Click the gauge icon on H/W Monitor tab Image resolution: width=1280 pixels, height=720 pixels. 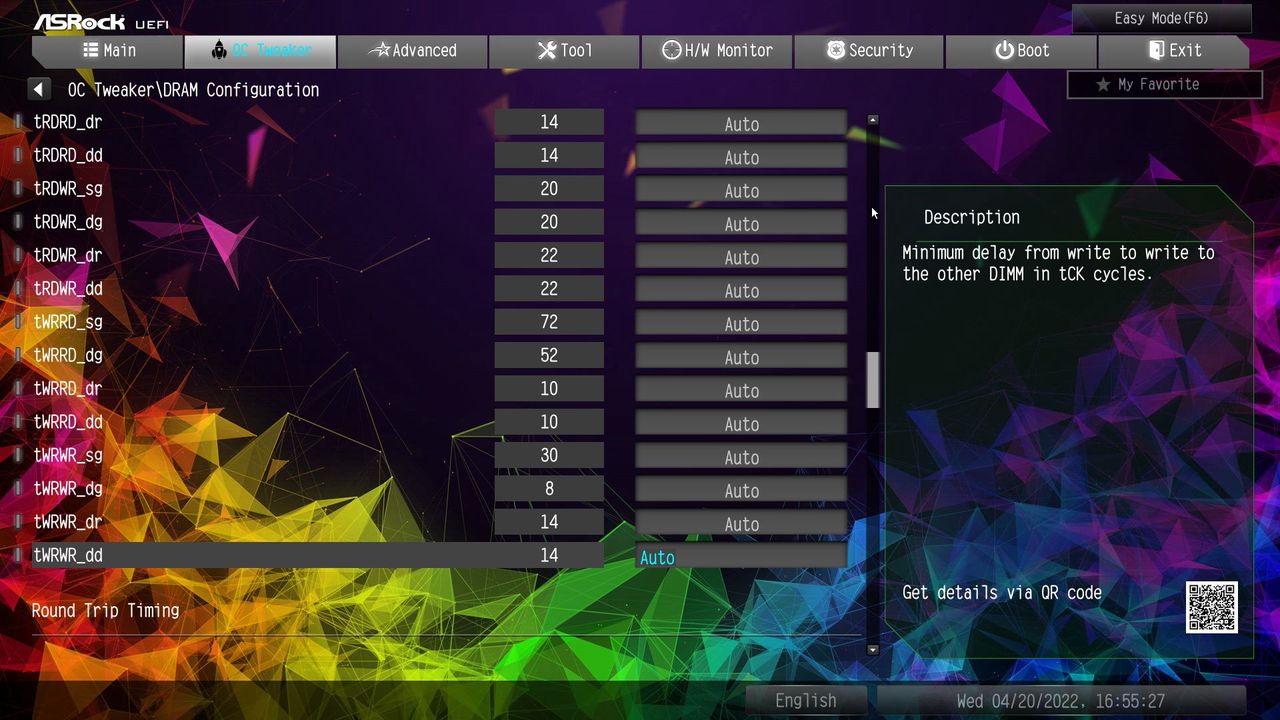click(672, 50)
